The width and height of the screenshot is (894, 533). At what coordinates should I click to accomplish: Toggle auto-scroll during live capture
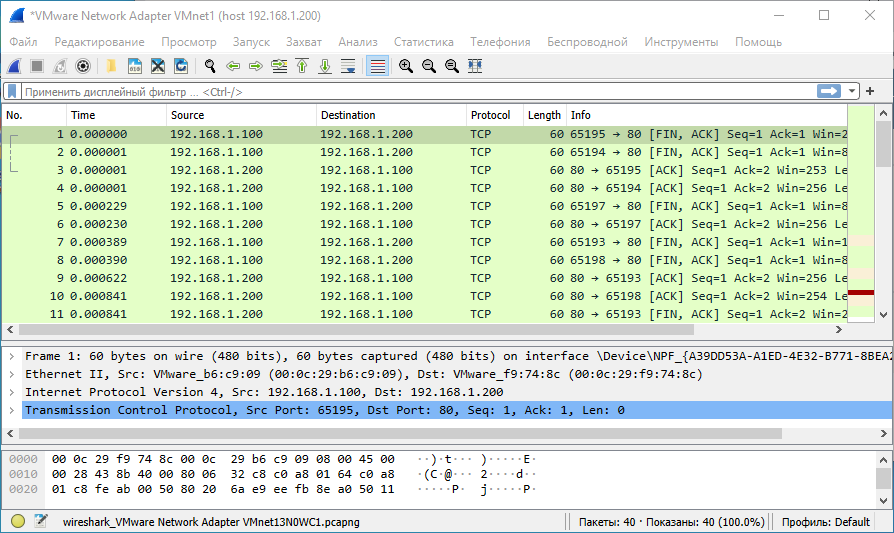pos(348,66)
